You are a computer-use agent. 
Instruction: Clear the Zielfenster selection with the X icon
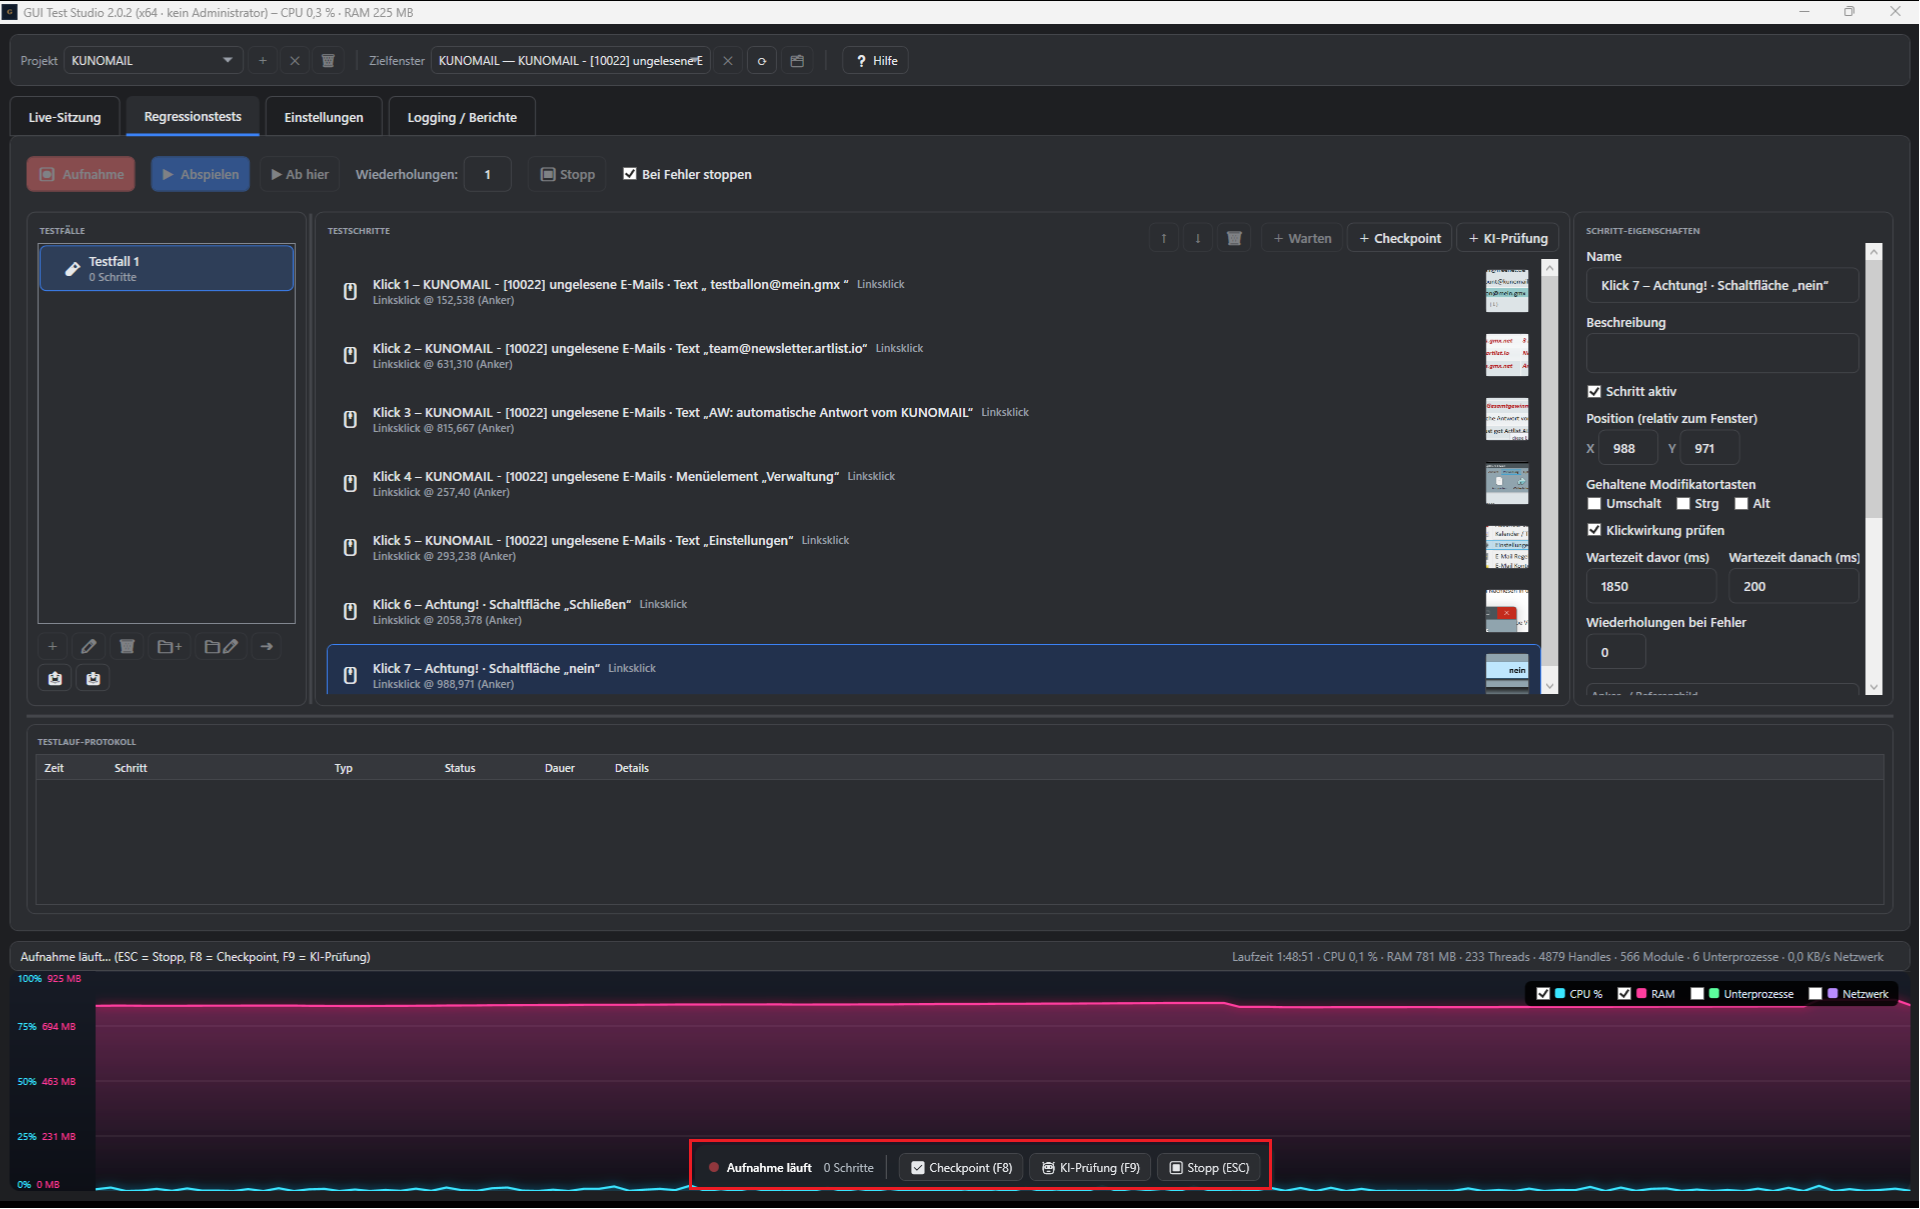[728, 61]
